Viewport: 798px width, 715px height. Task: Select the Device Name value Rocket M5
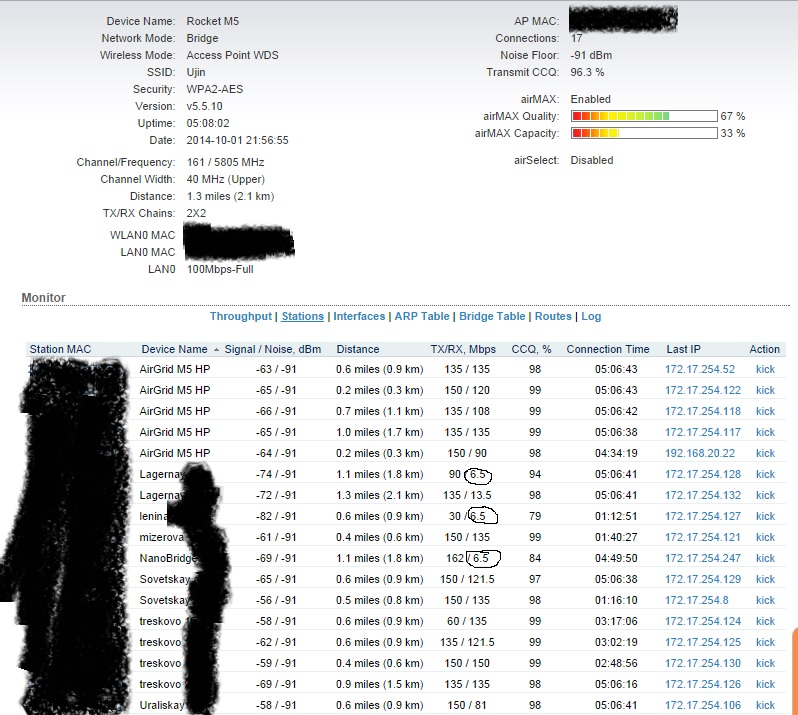click(x=212, y=21)
